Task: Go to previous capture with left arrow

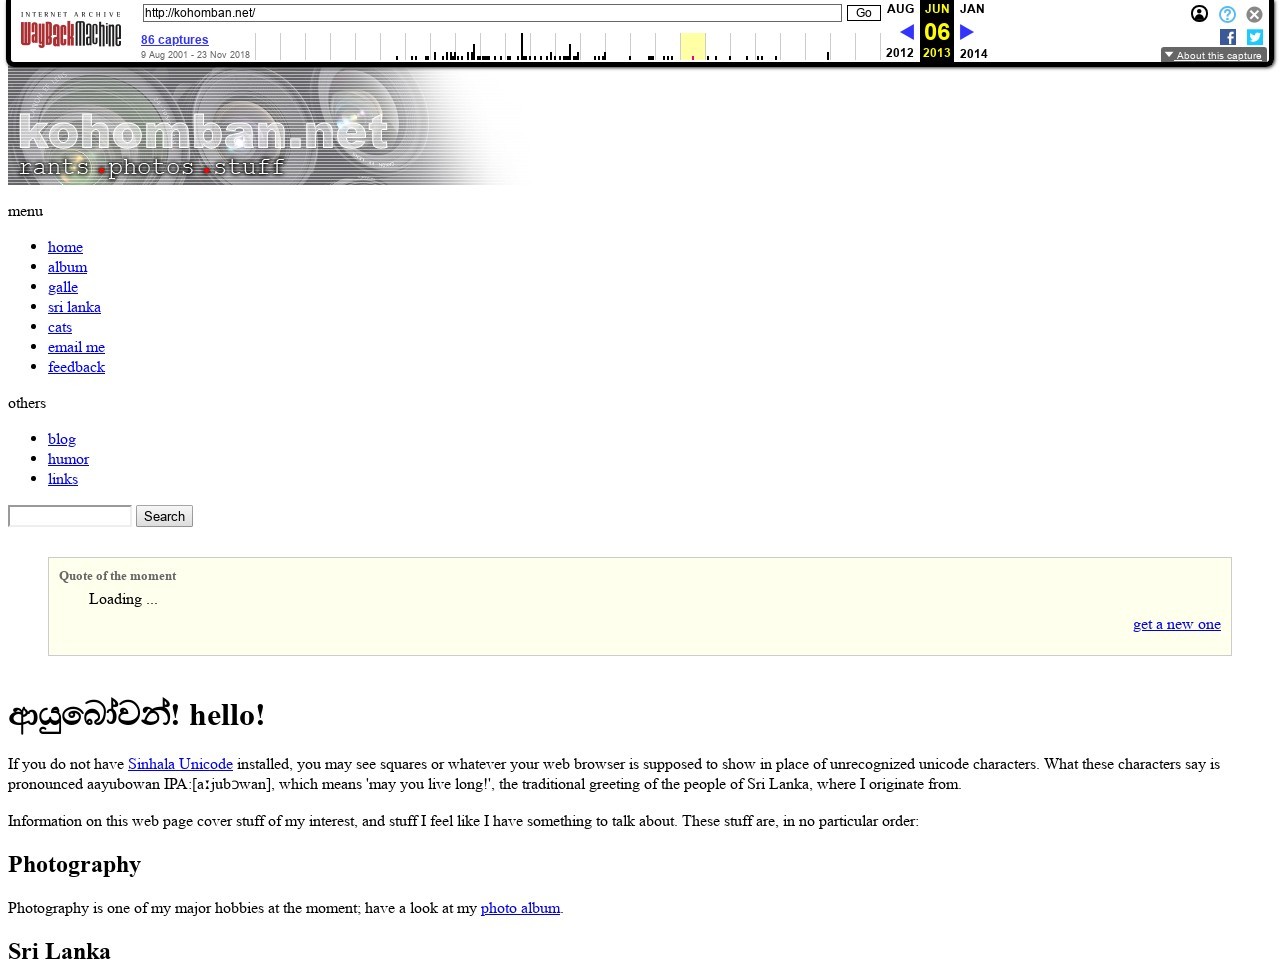Action: tap(906, 32)
